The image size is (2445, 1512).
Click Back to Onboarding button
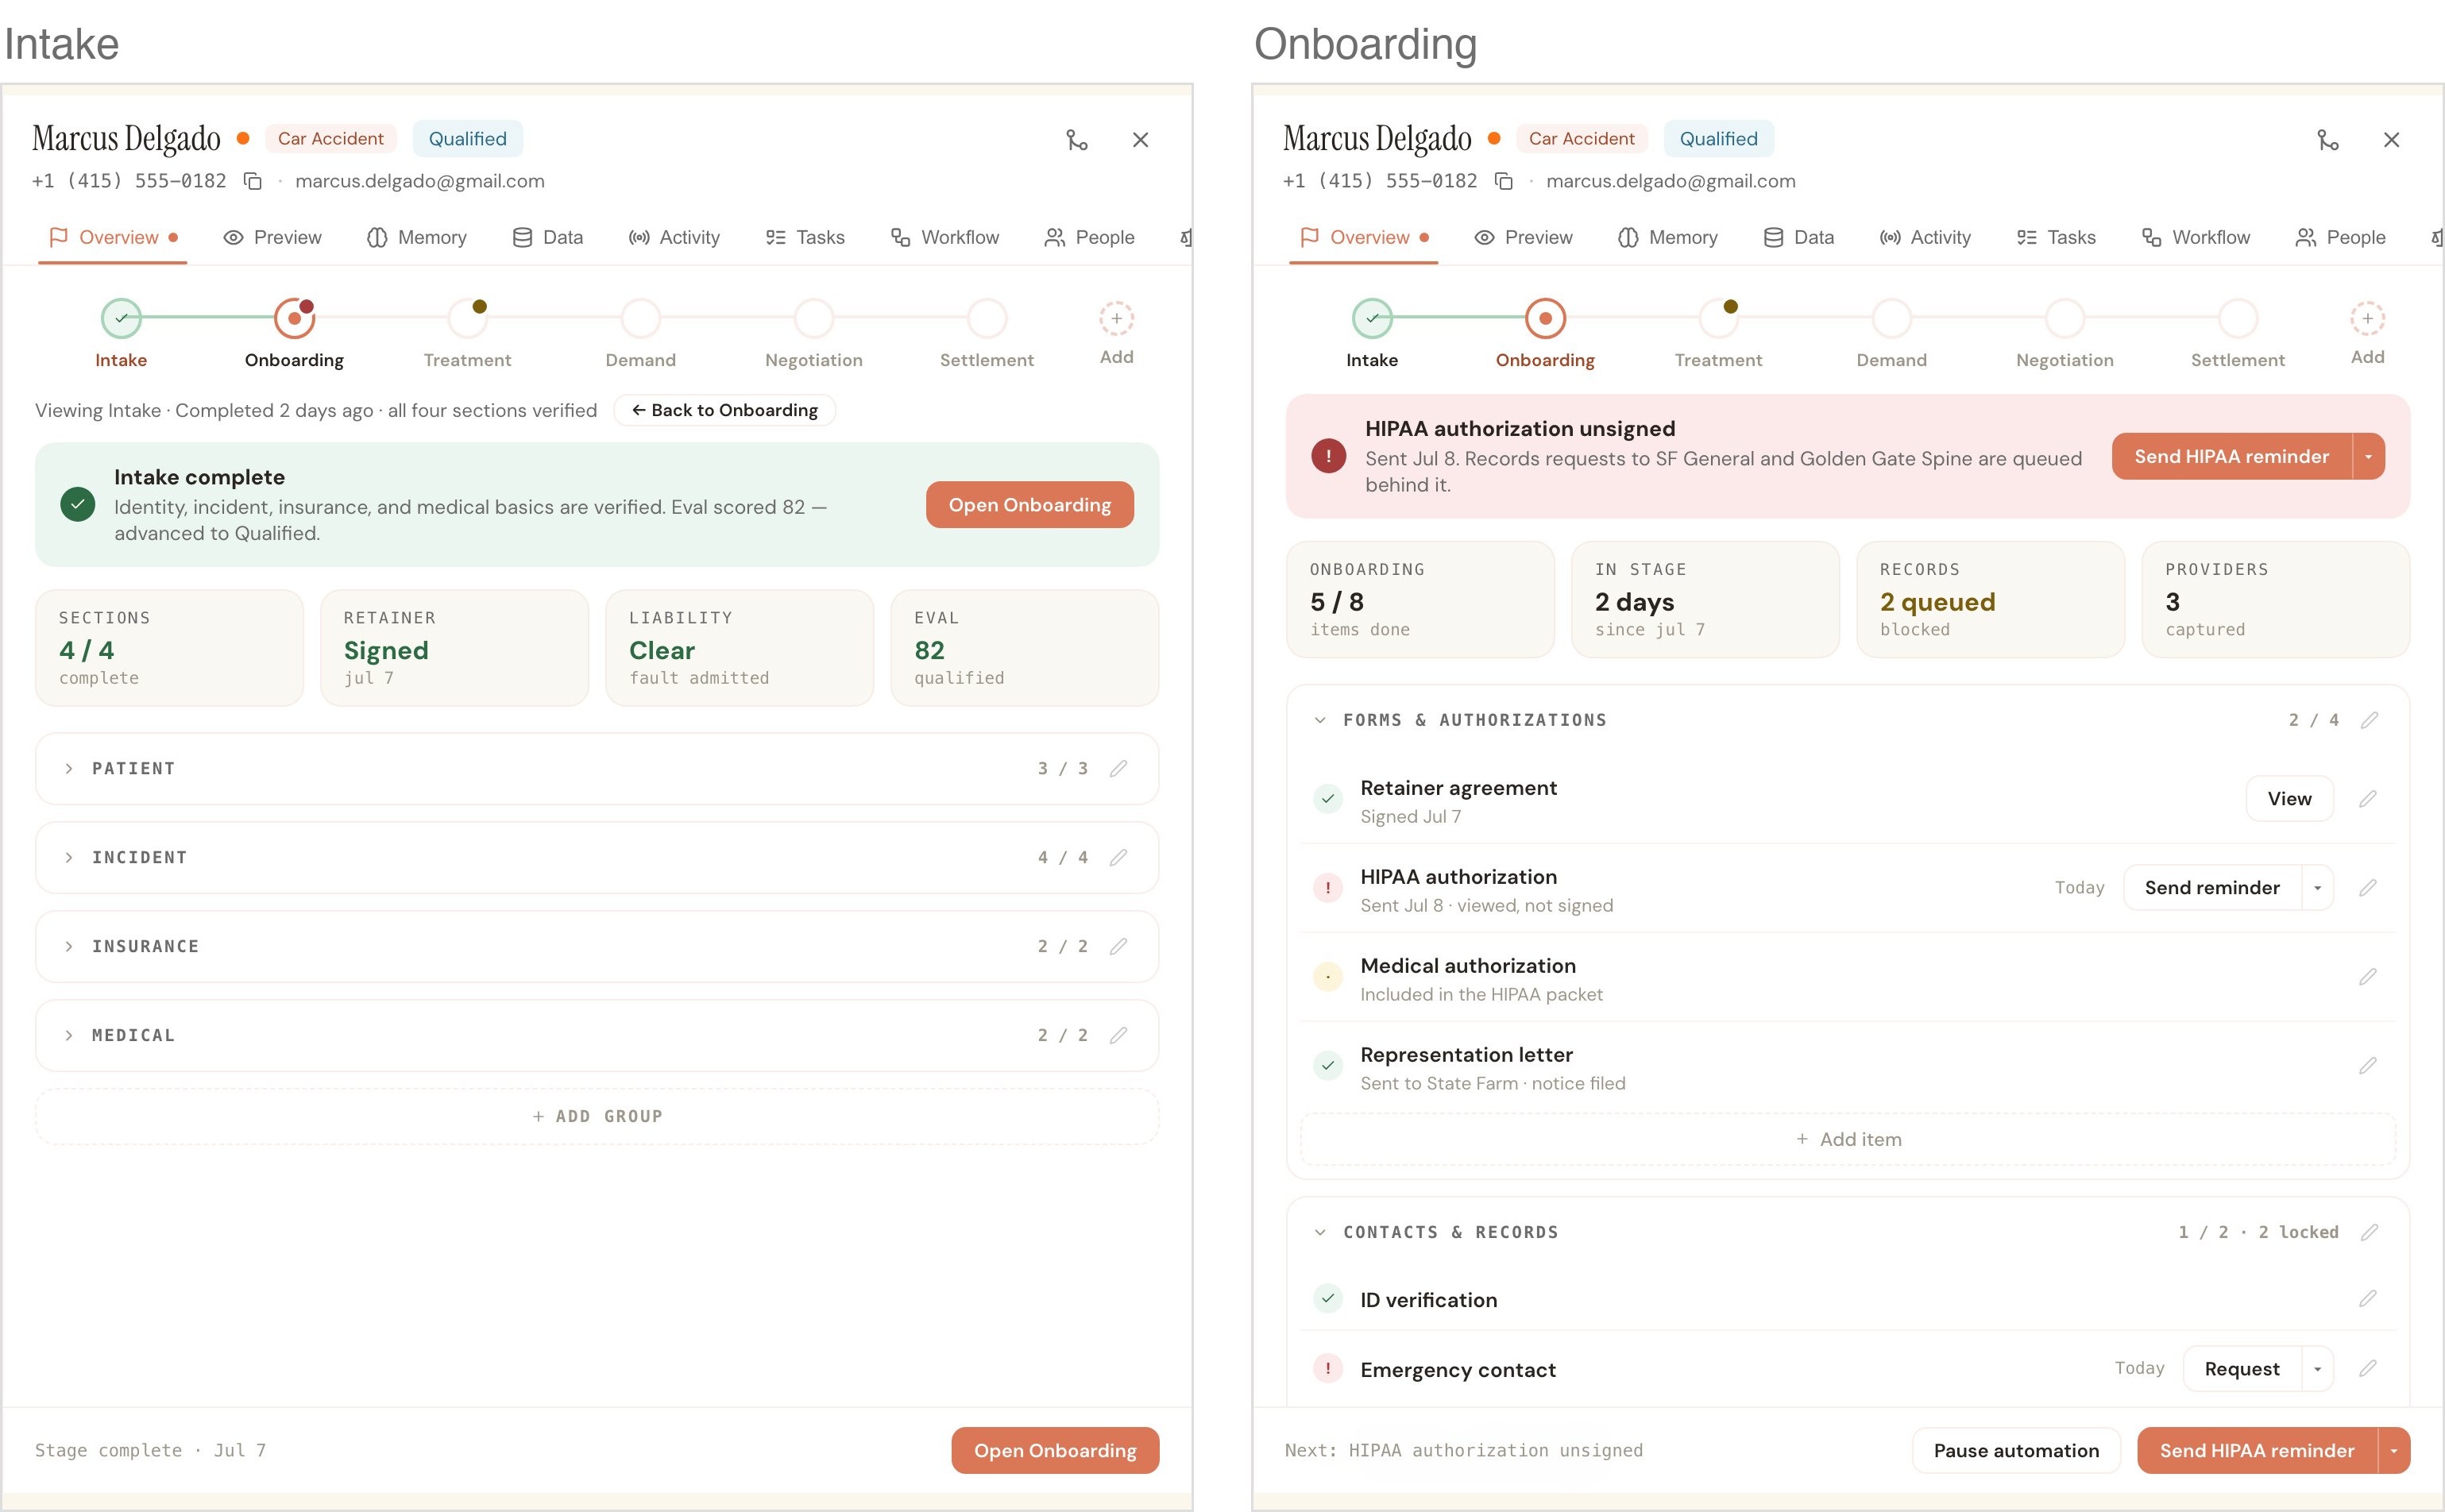click(x=724, y=410)
